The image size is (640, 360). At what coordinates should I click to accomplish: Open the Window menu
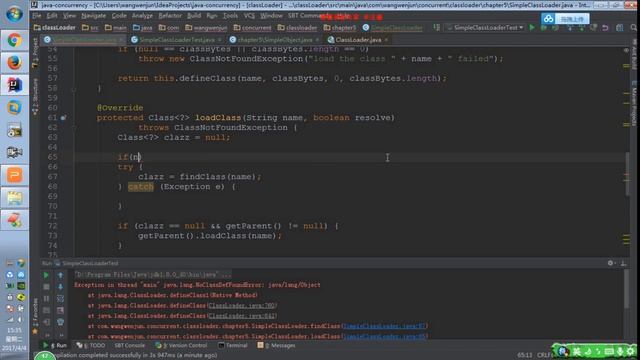271,16
